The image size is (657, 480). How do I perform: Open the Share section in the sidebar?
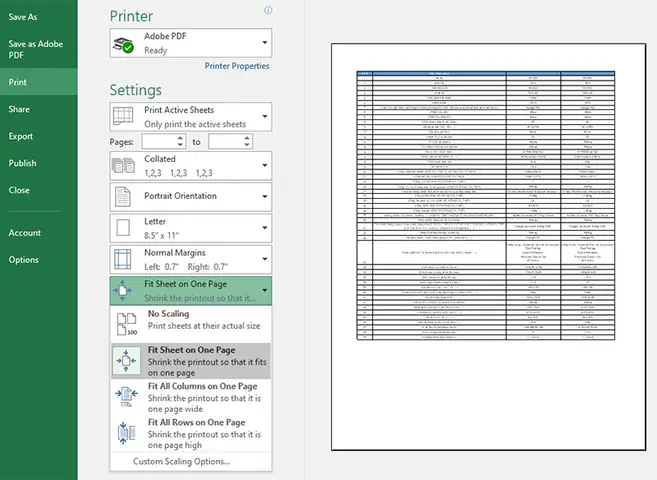(x=39, y=109)
